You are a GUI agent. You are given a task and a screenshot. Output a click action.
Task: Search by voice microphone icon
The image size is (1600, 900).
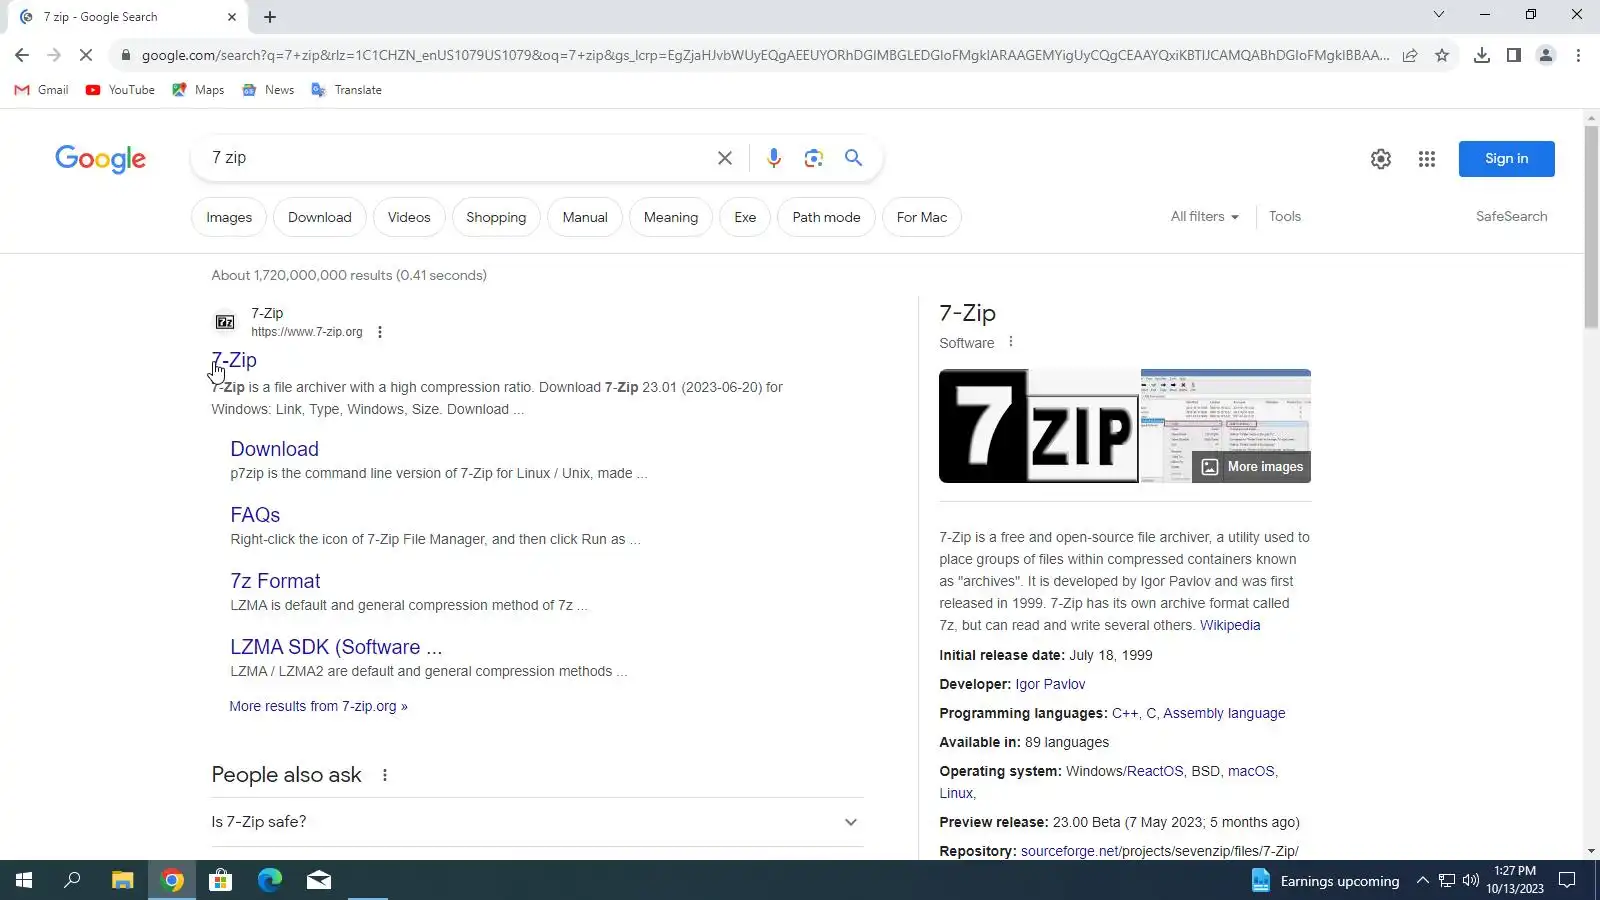(774, 158)
